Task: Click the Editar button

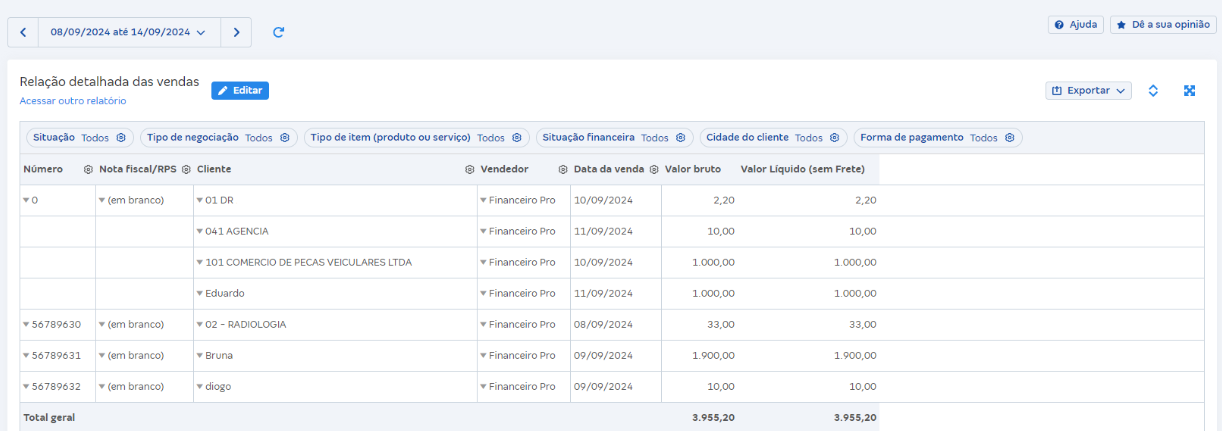Action: coord(240,91)
